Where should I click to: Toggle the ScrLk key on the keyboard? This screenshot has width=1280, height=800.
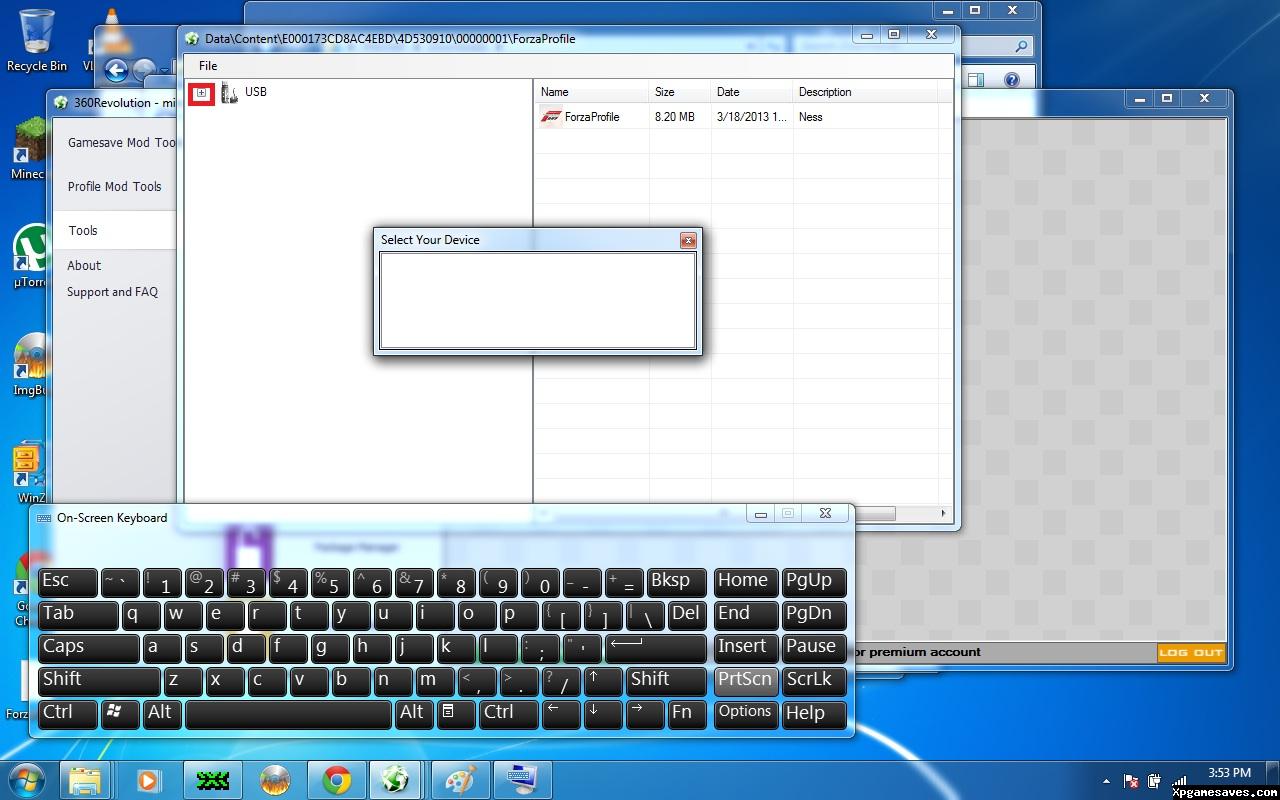814,680
